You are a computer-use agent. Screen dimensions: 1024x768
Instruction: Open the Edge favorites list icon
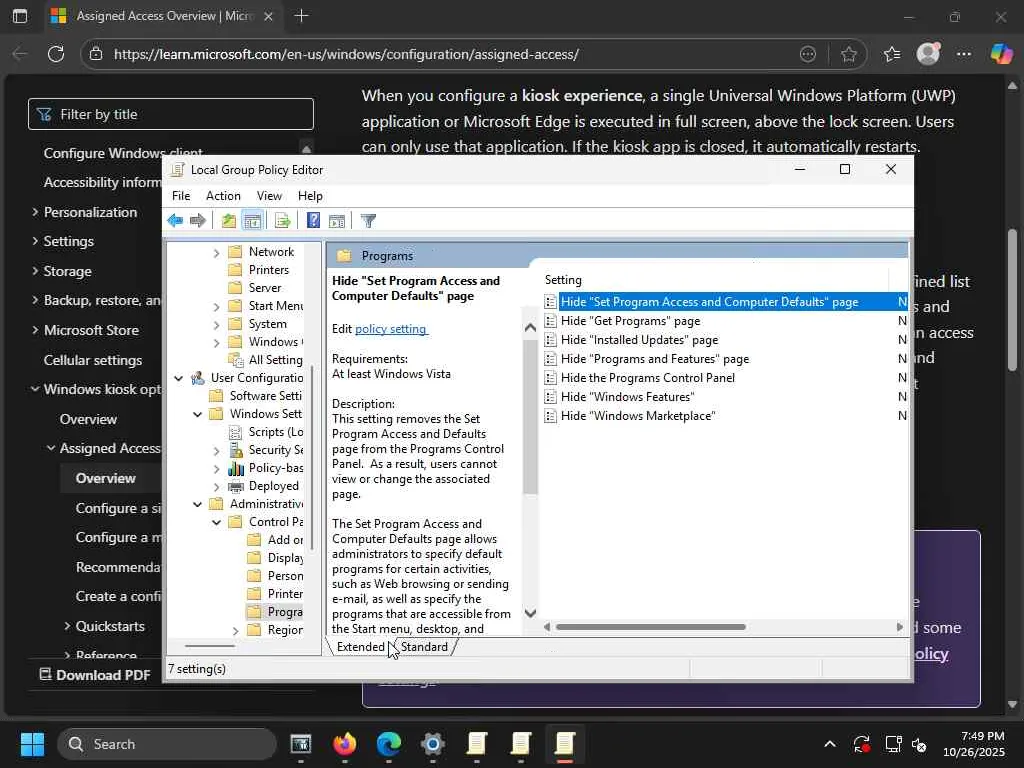coord(891,54)
